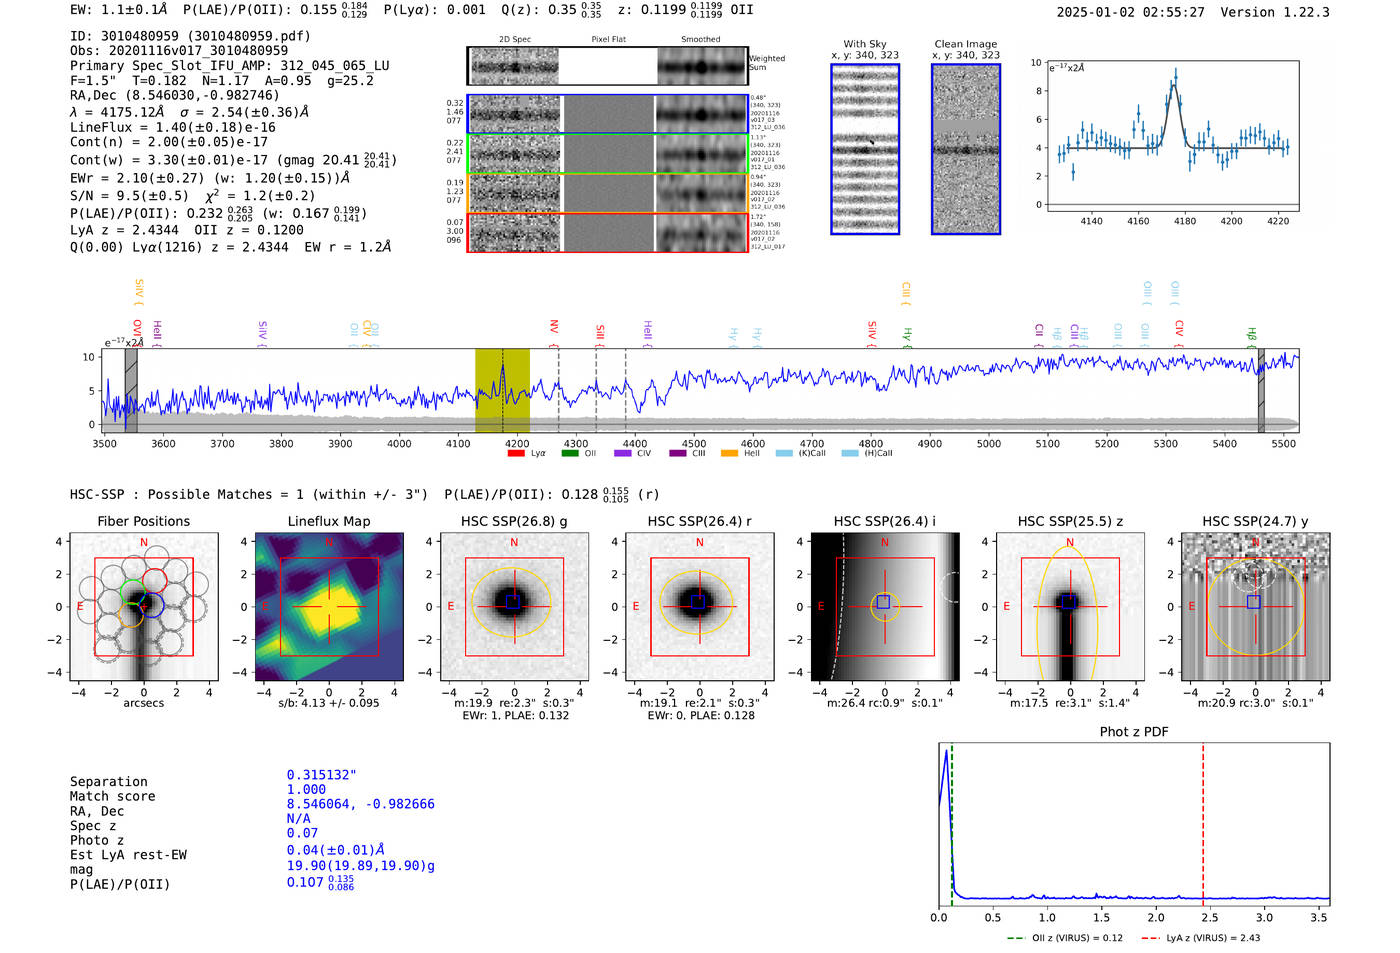Click the 's/b: 4.13 +/- 0.095' caption
Screen dimensions: 1400x953
[329, 703]
